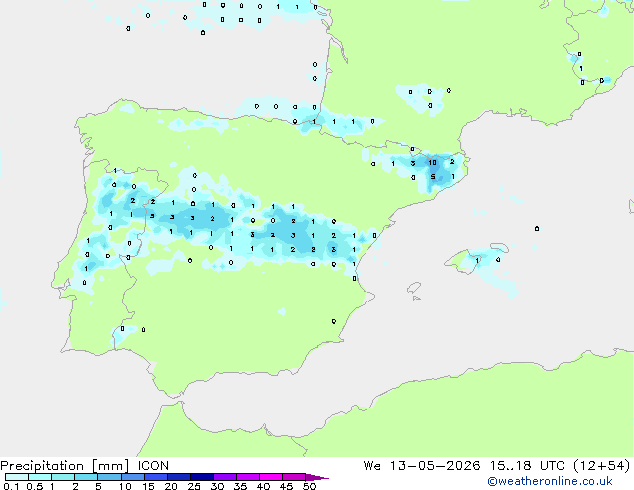The image size is (634, 490).
Task: Click the "UTC" label
Action: click(552, 466)
